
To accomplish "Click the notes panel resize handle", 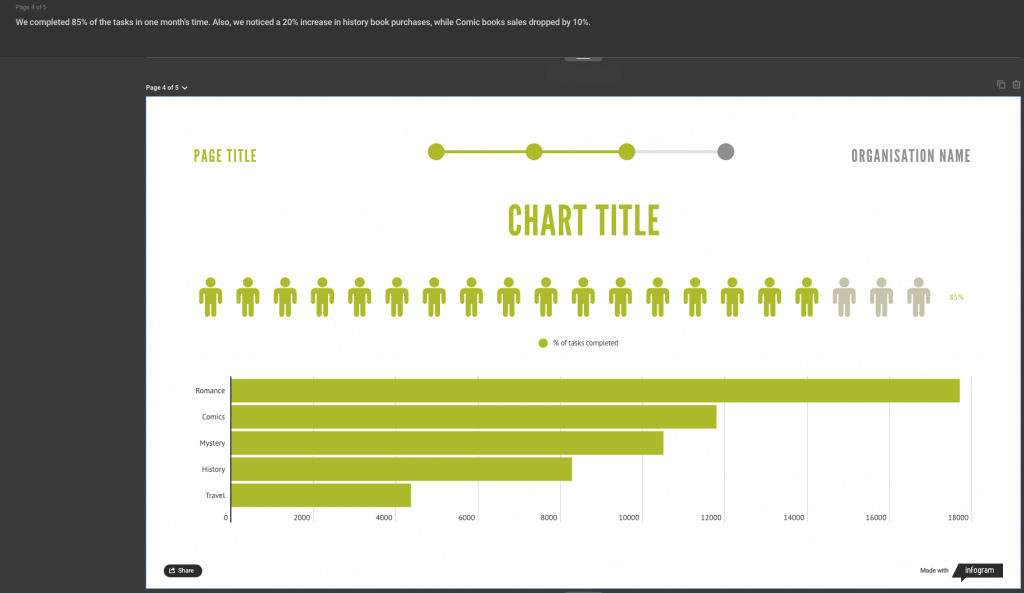I will click(583, 58).
